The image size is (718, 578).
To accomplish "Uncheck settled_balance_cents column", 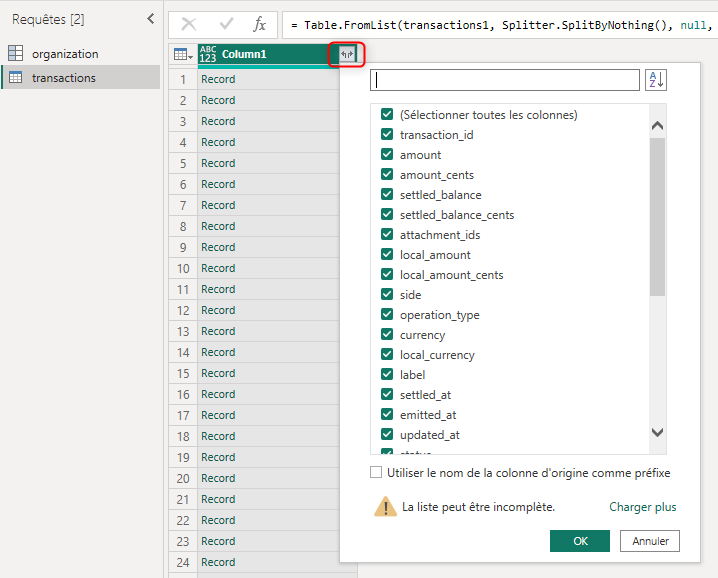I will click(x=387, y=214).
